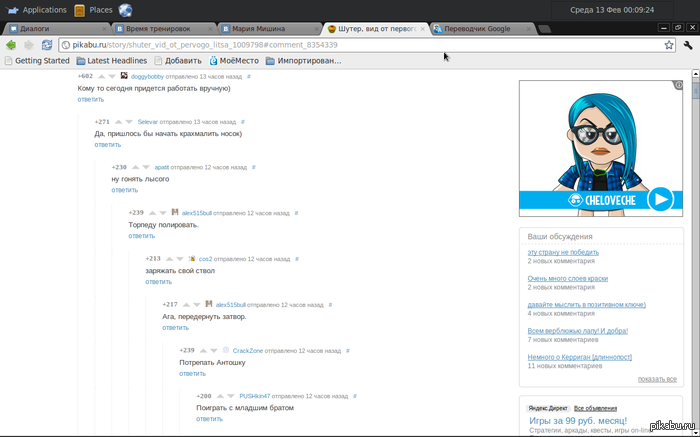Close the 'Переводчик Google' tab

(529, 29)
